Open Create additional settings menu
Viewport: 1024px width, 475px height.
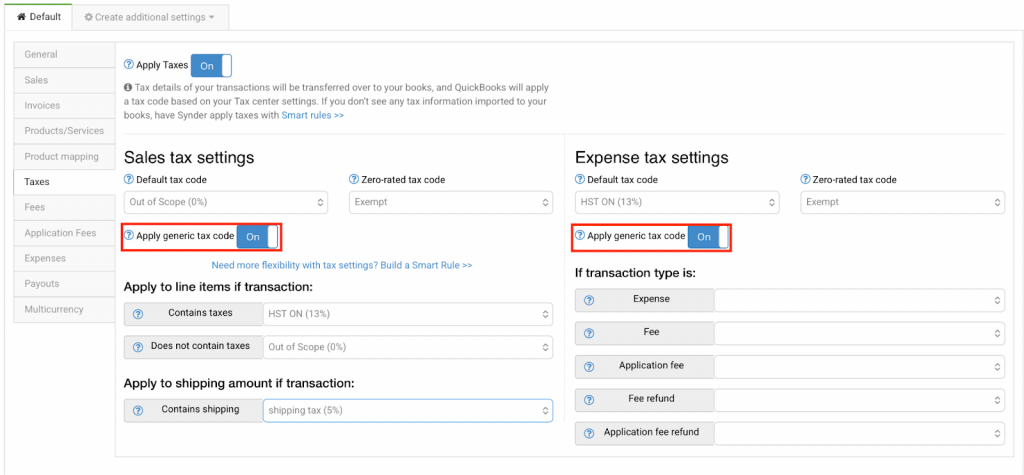coord(151,18)
